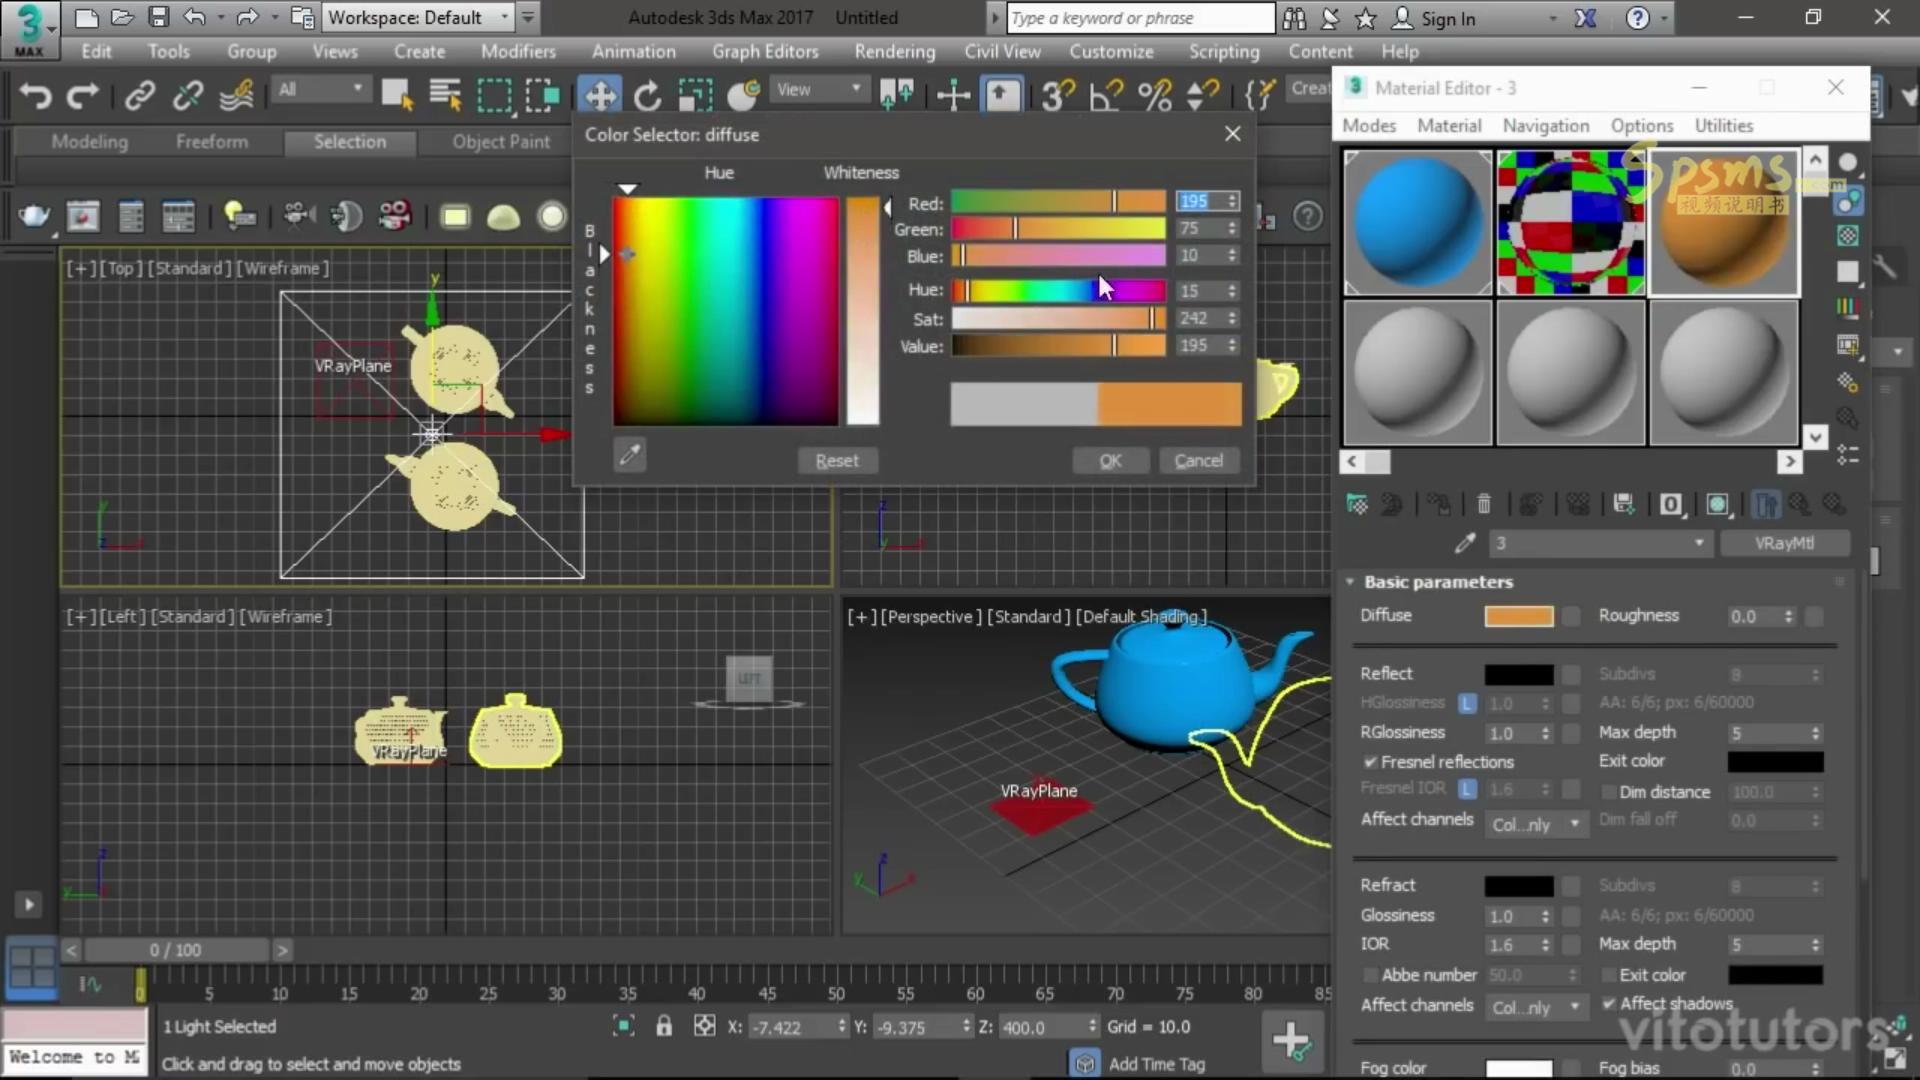This screenshot has height=1080, width=1920.
Task: Activate the Select and Rotate tool
Action: [x=648, y=95]
